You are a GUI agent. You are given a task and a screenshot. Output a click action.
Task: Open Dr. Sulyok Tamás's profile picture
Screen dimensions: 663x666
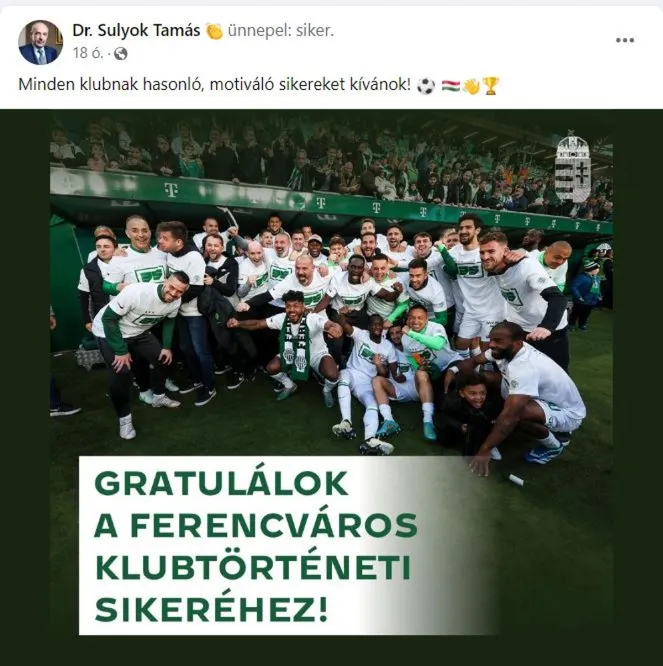pyautogui.click(x=40, y=42)
